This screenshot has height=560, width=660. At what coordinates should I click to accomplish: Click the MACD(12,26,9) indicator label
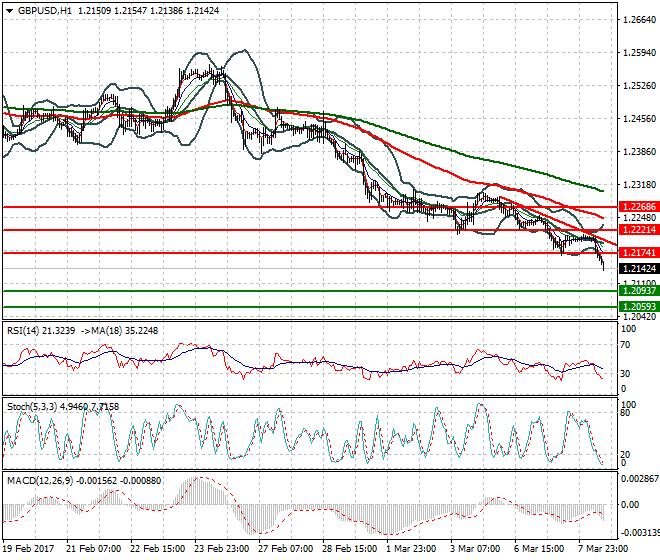point(84,480)
